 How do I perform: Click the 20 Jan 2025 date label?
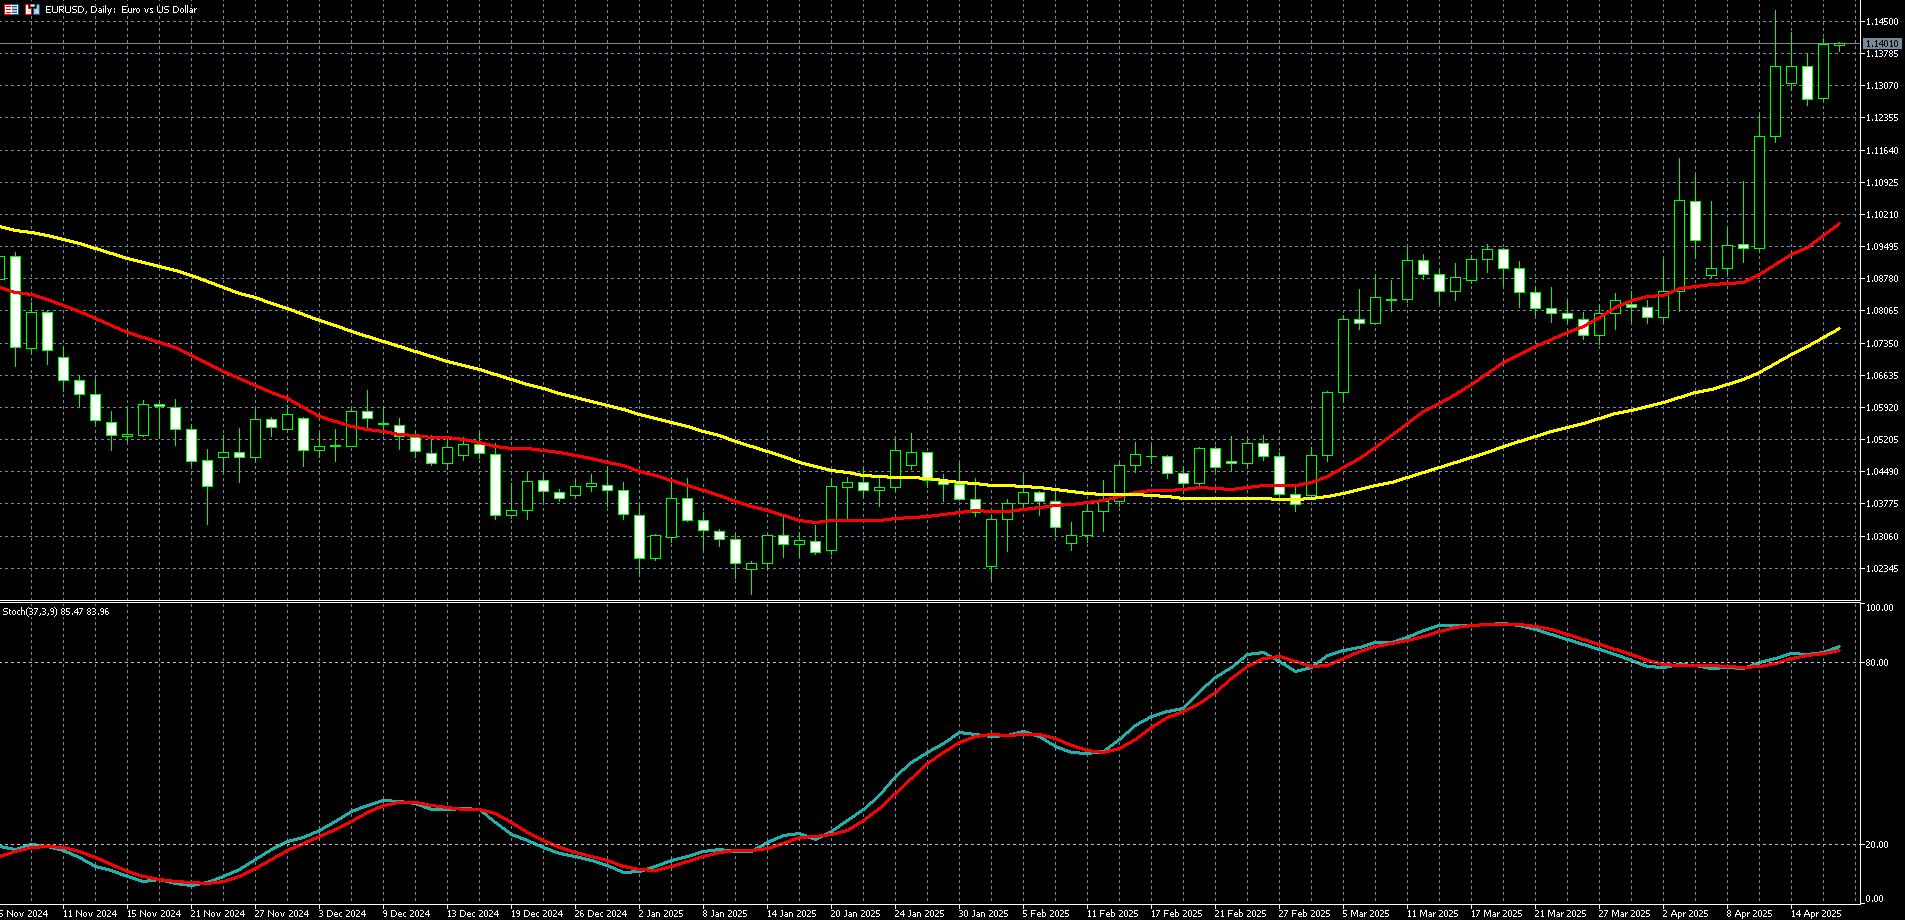pos(855,913)
